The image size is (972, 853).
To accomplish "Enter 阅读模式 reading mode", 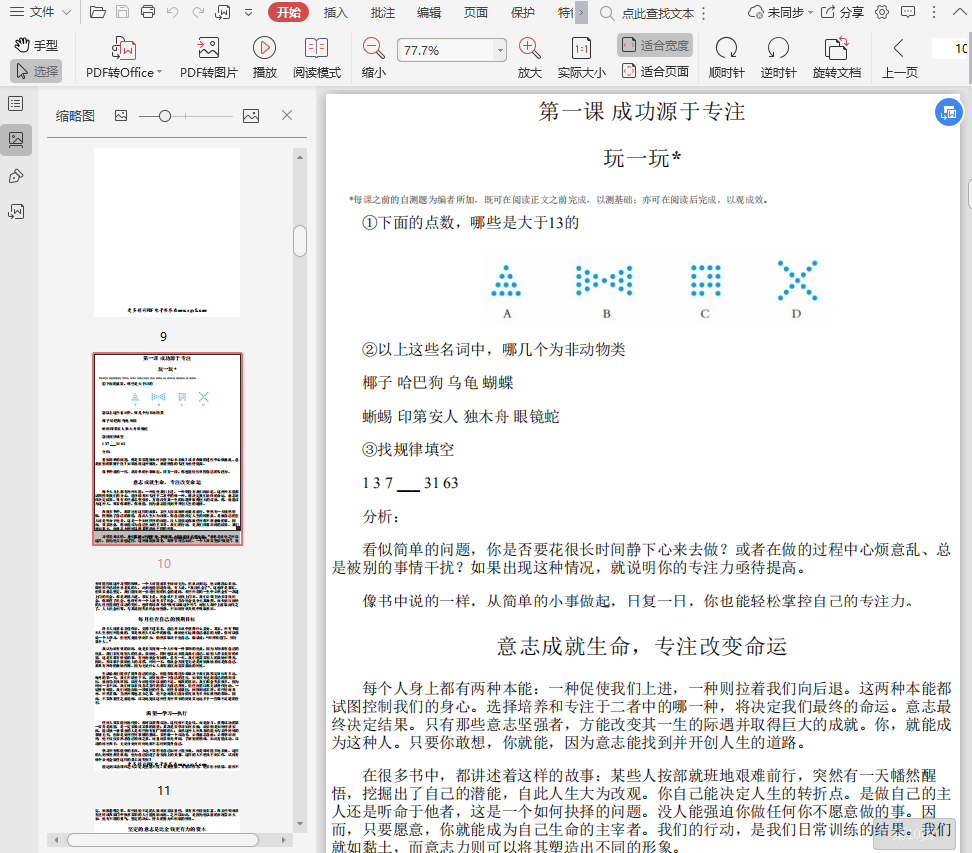I will click(x=317, y=58).
